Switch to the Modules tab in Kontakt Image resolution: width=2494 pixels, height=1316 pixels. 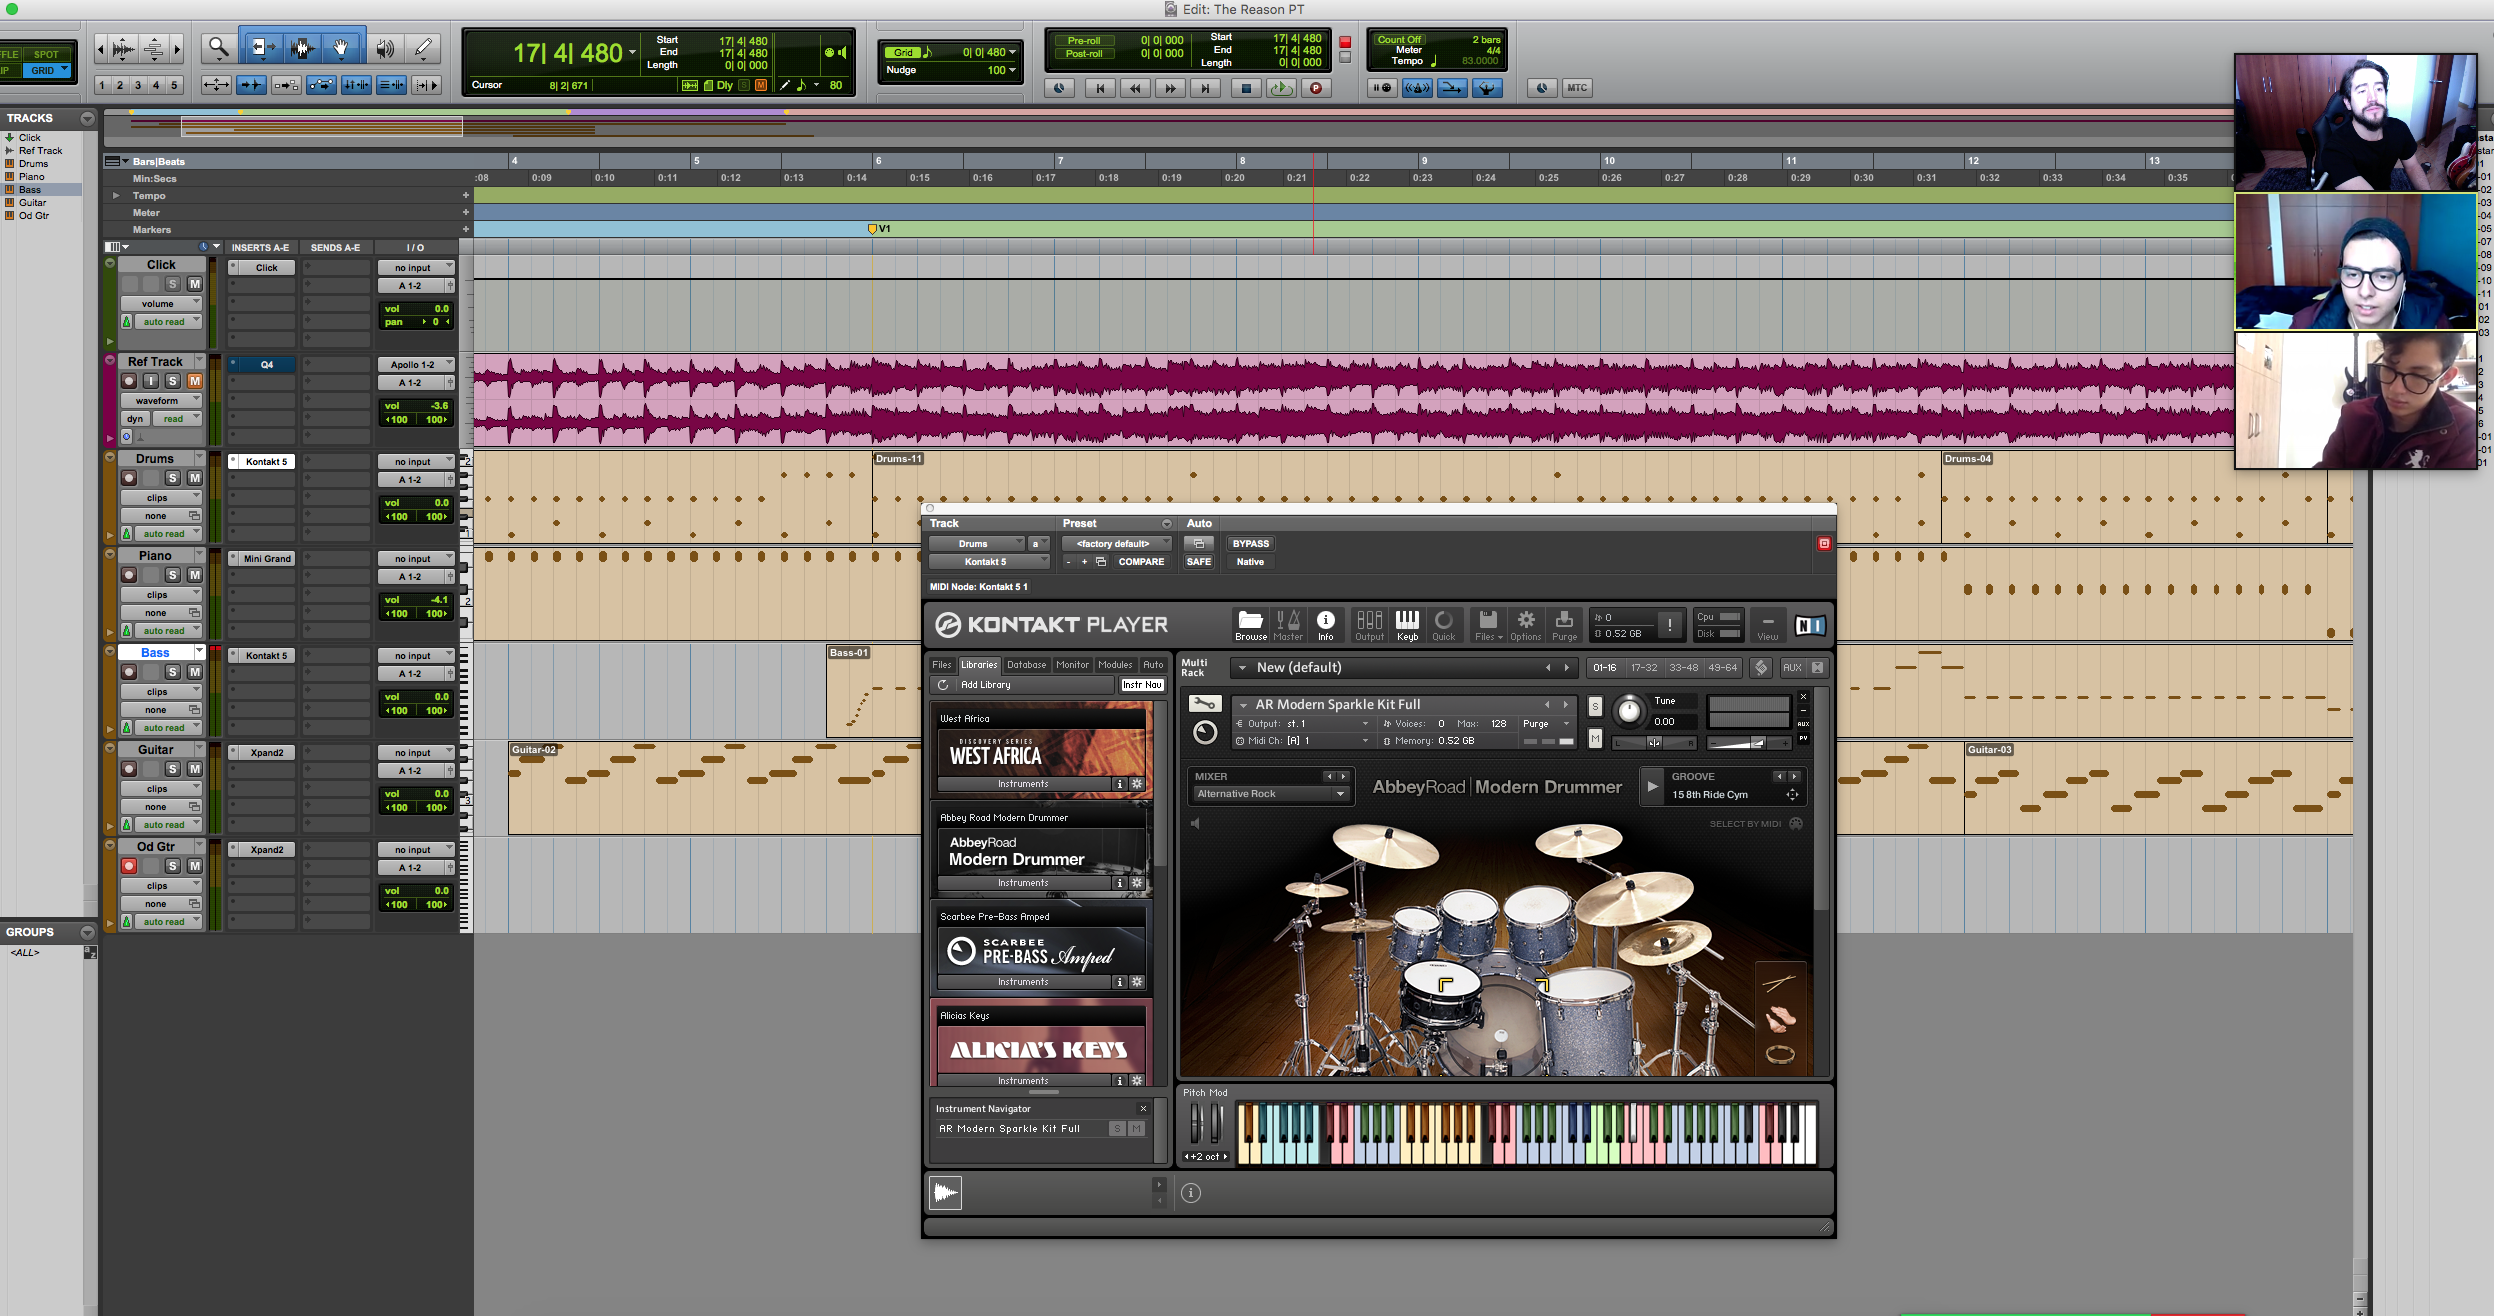point(1115,664)
